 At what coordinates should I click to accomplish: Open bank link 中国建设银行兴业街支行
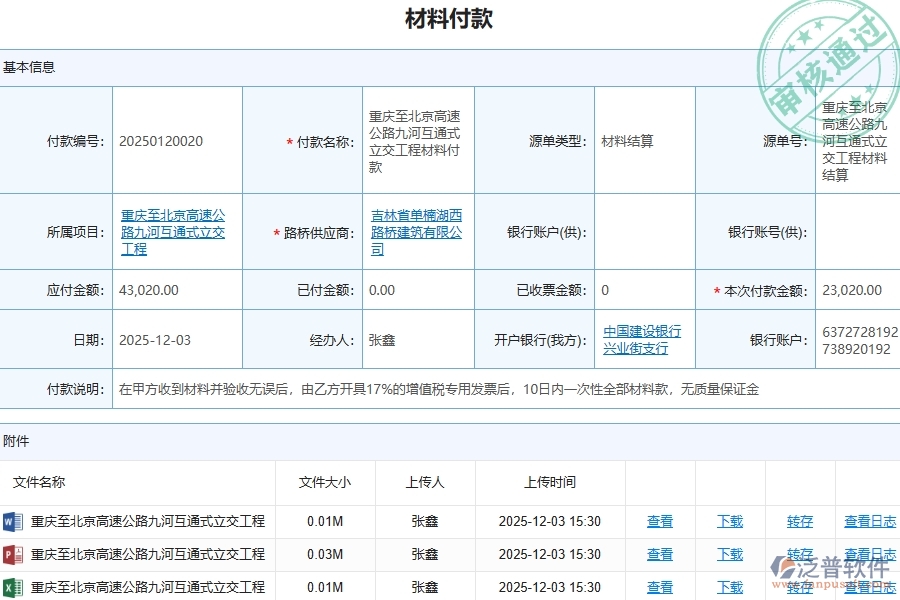tap(643, 339)
